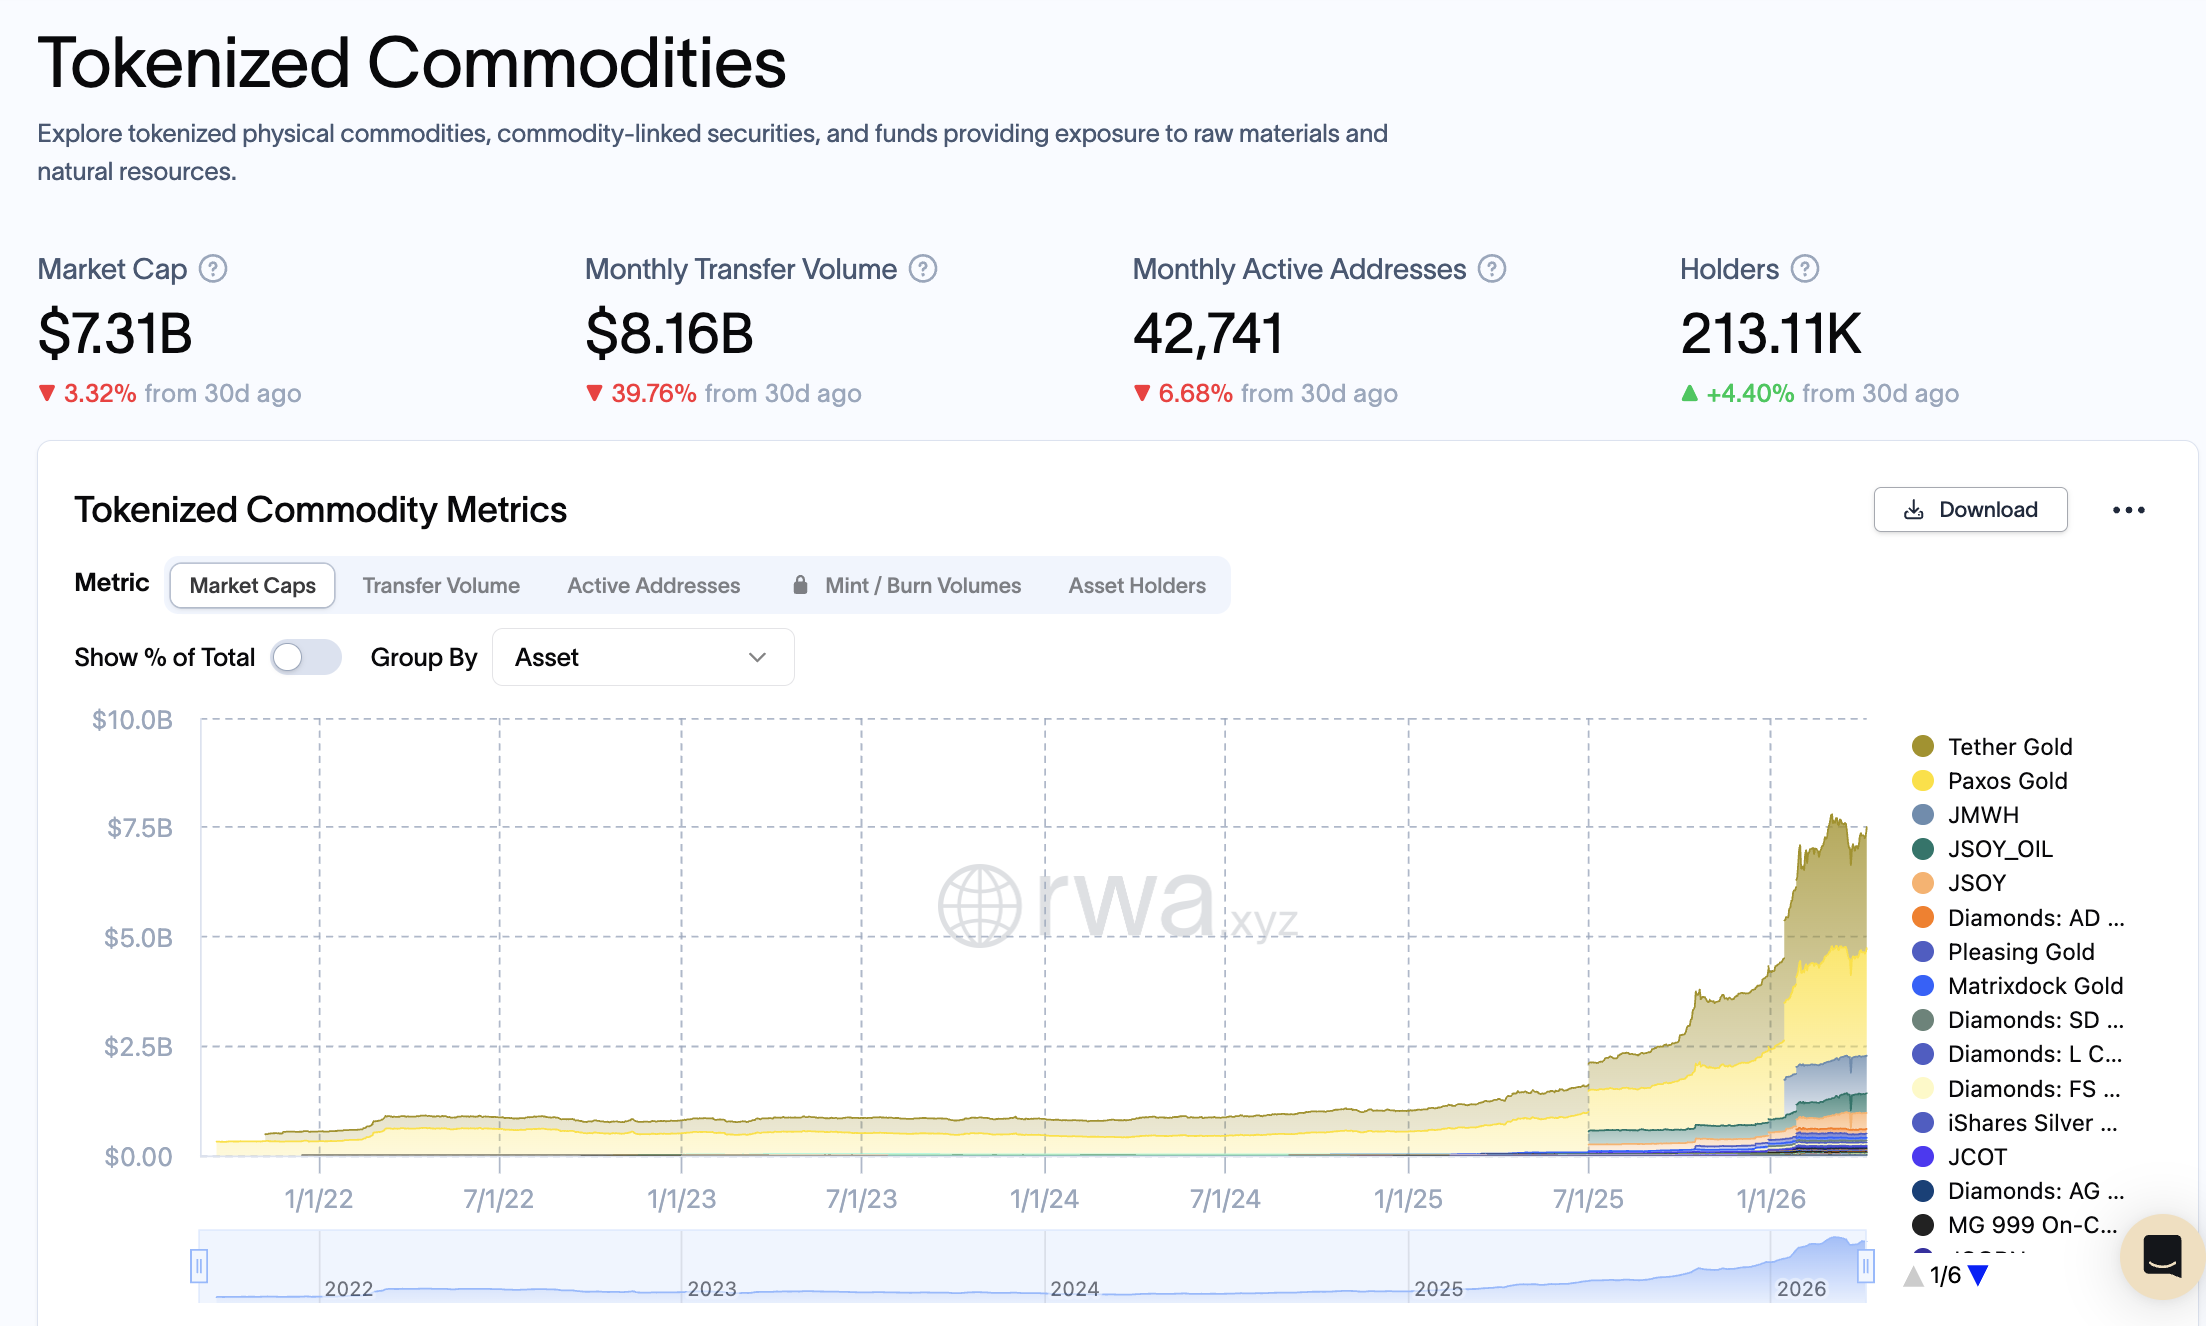Toggle Pleasing Gold series in legend
The height and width of the screenshot is (1326, 2206).
click(2003, 952)
